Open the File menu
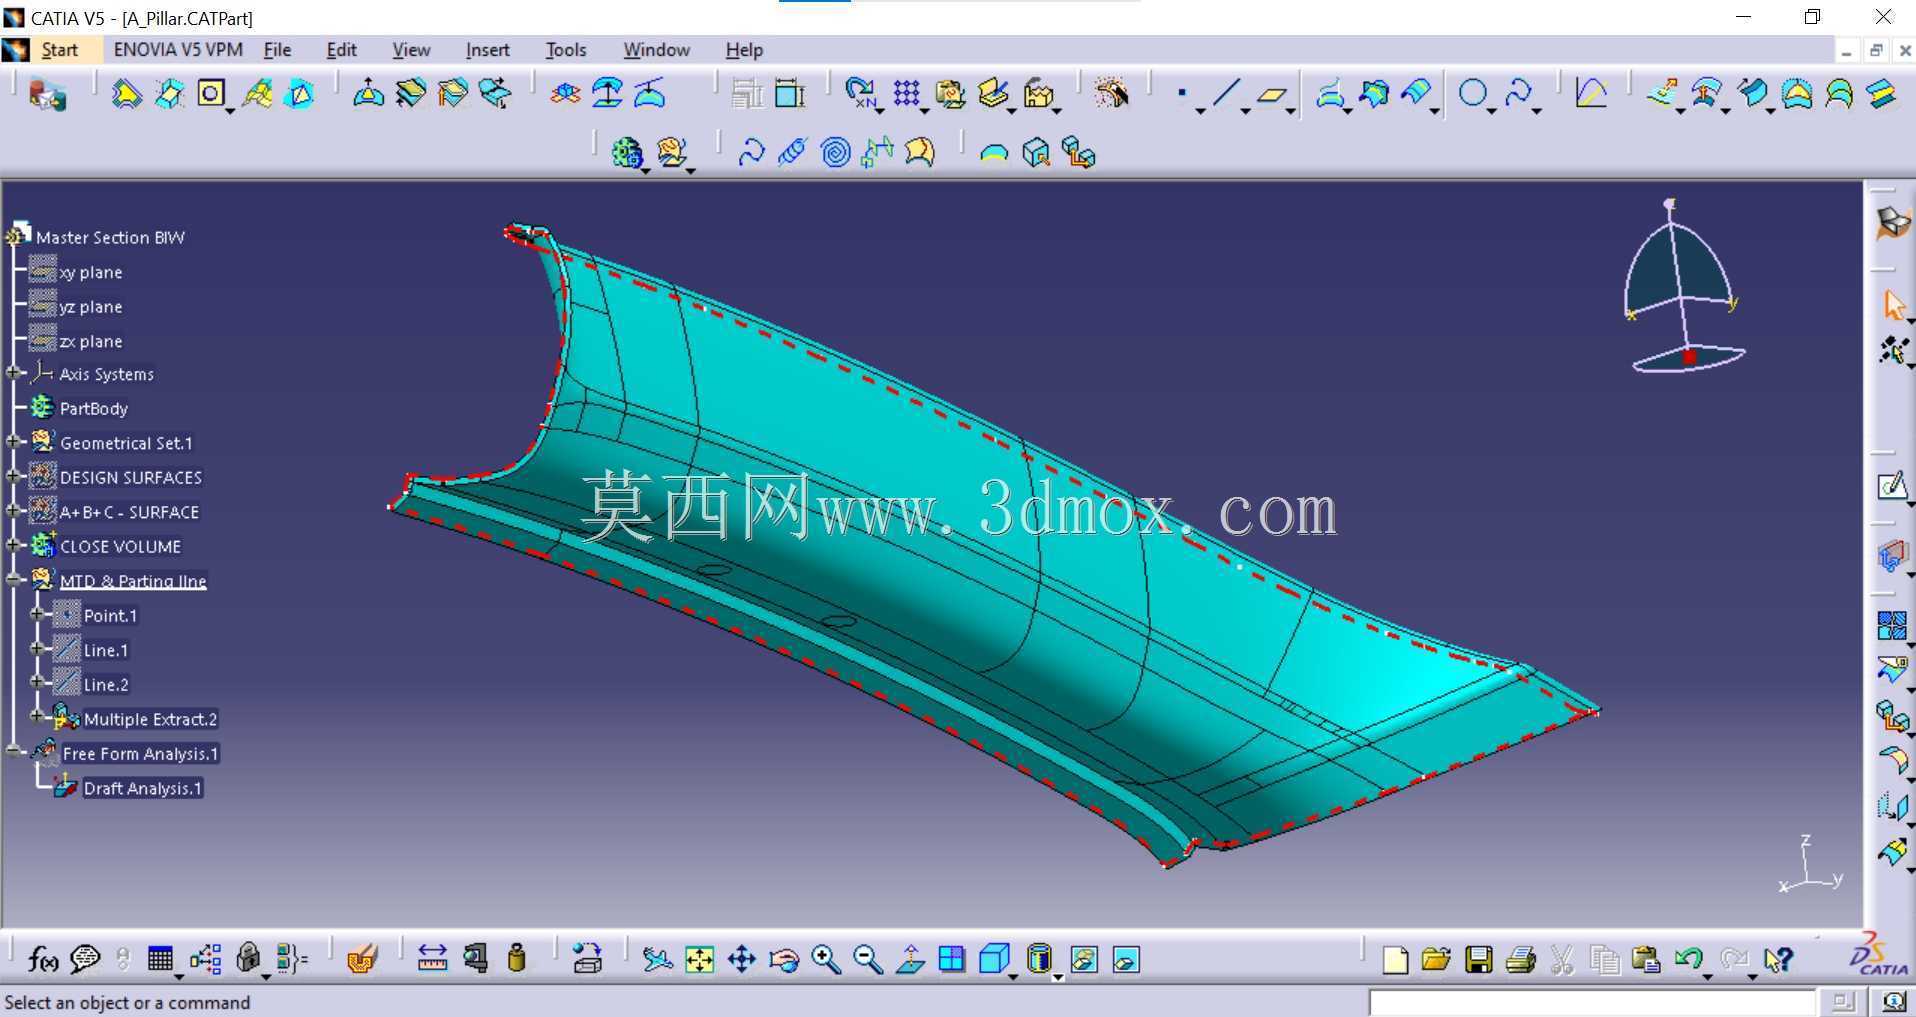The image size is (1916, 1017). 277,50
